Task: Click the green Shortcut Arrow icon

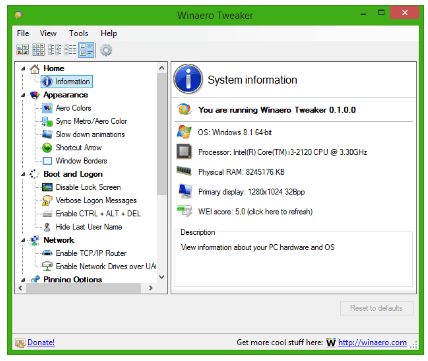Action: (47, 148)
